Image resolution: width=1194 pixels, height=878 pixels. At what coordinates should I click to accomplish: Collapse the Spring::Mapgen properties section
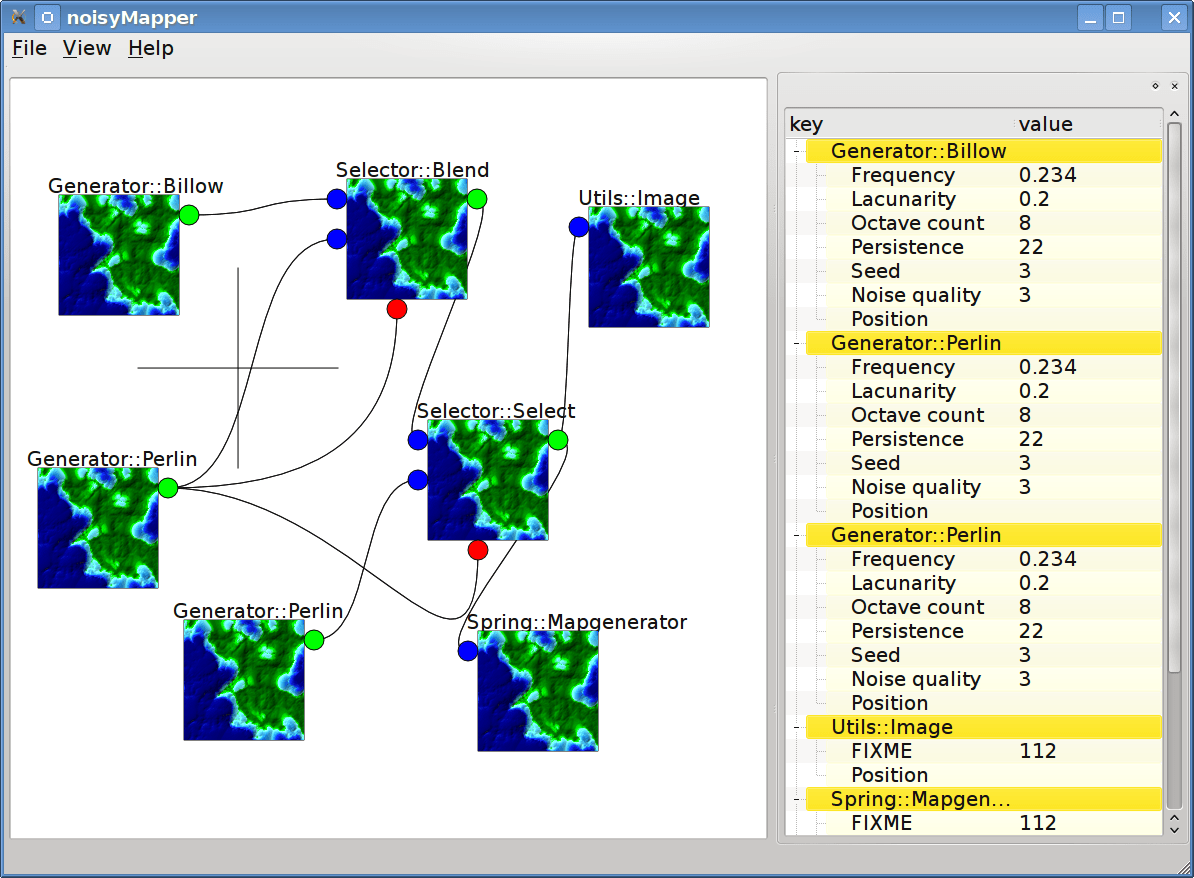pos(795,799)
